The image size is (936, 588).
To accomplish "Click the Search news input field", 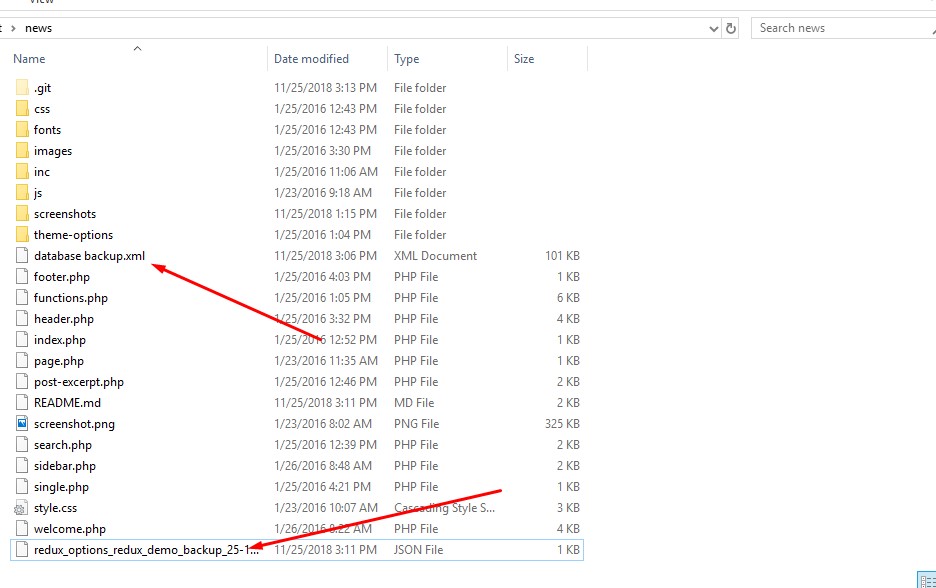I will pos(843,28).
